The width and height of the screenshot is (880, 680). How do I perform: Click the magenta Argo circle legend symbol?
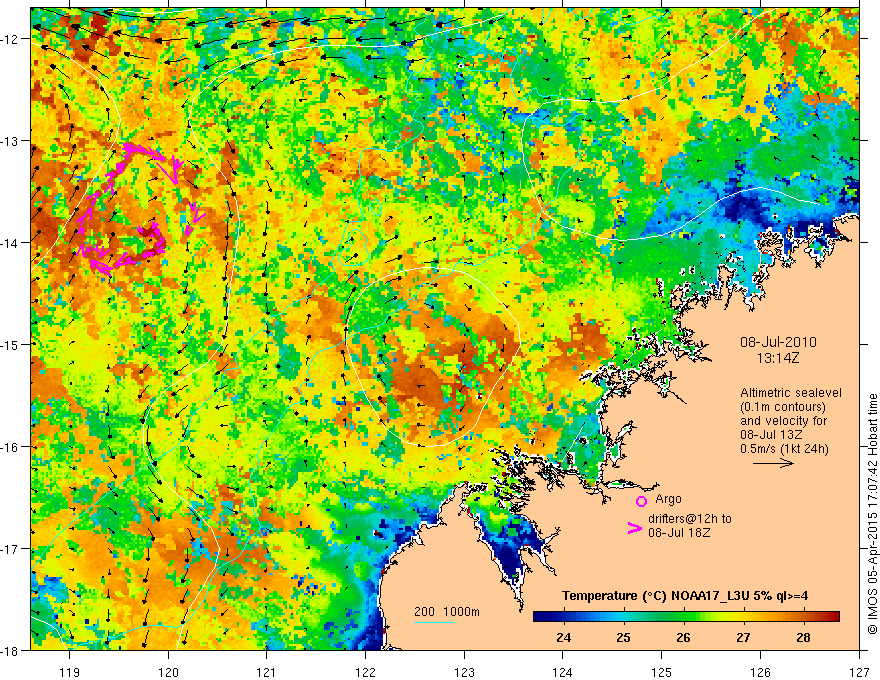641,501
